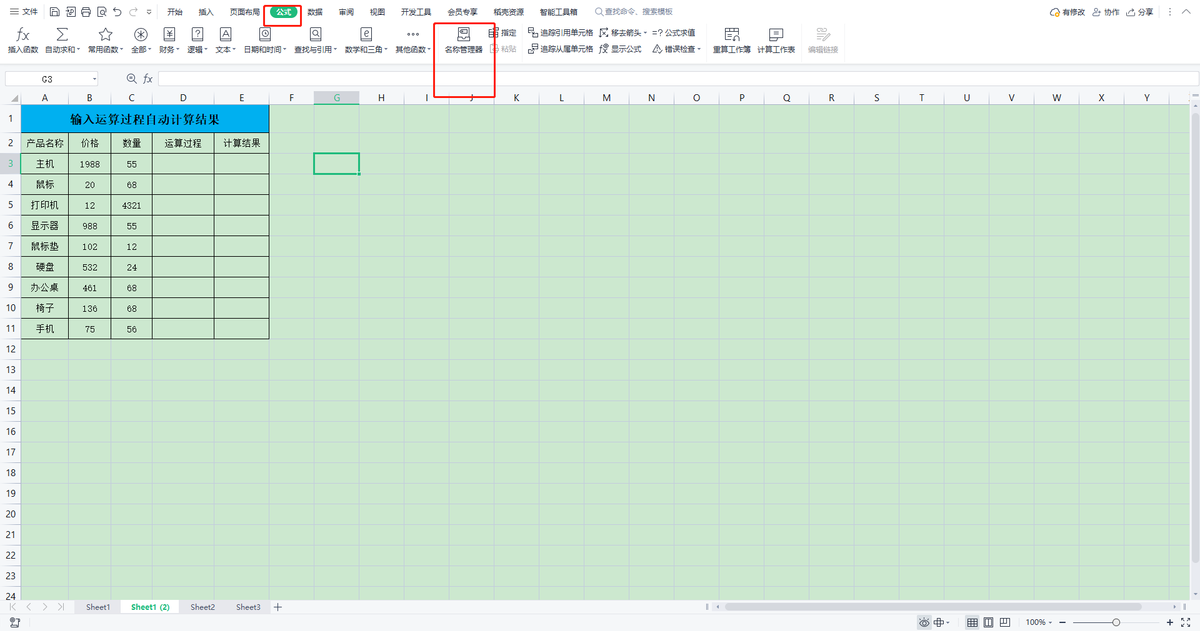
Task: Click the Print Preview icon
Action: point(102,12)
